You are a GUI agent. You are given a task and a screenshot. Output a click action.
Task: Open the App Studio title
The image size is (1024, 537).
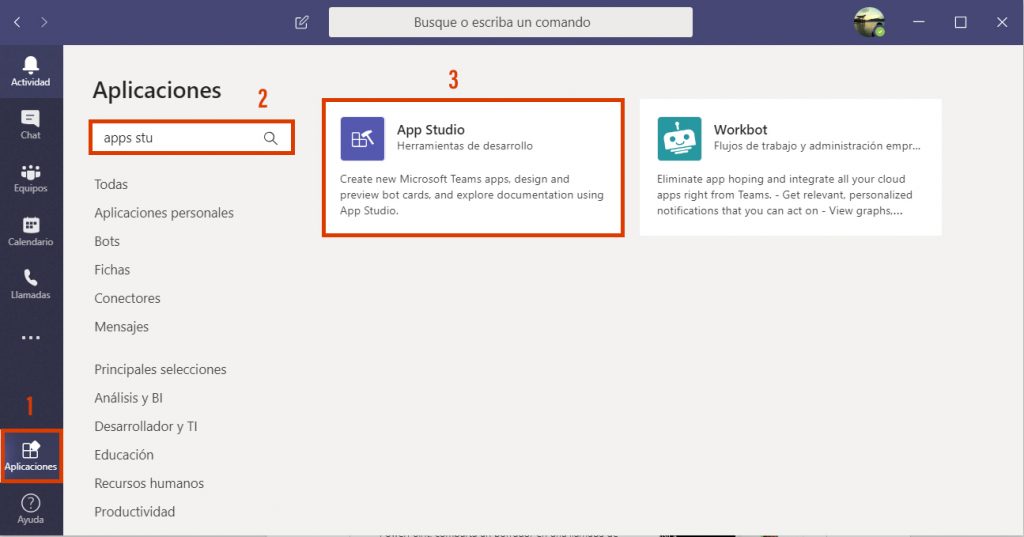point(431,129)
